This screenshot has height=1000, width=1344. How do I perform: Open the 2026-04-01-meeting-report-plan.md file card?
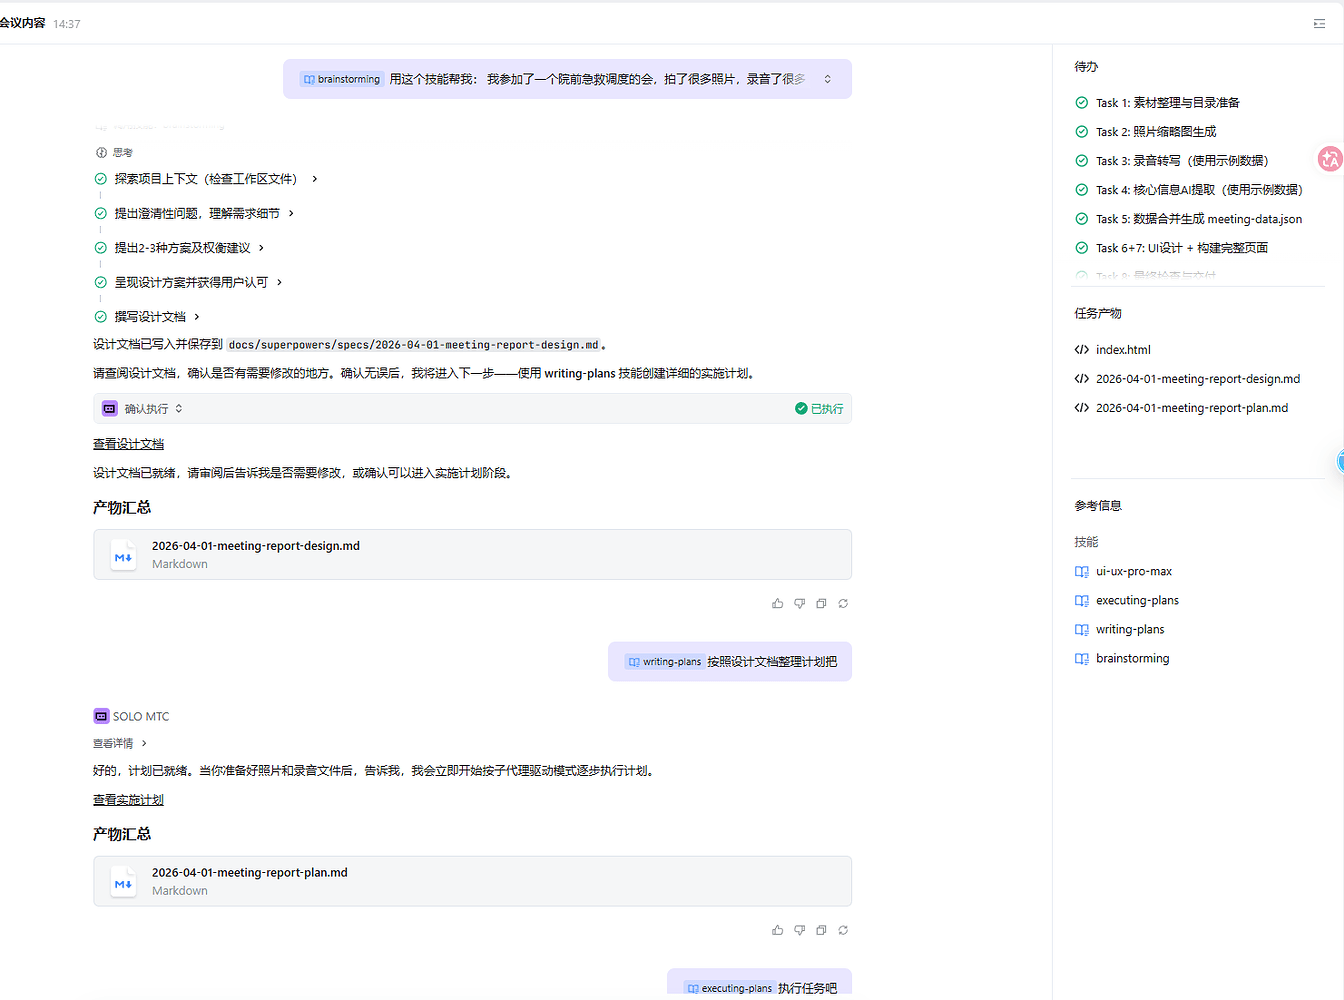472,881
